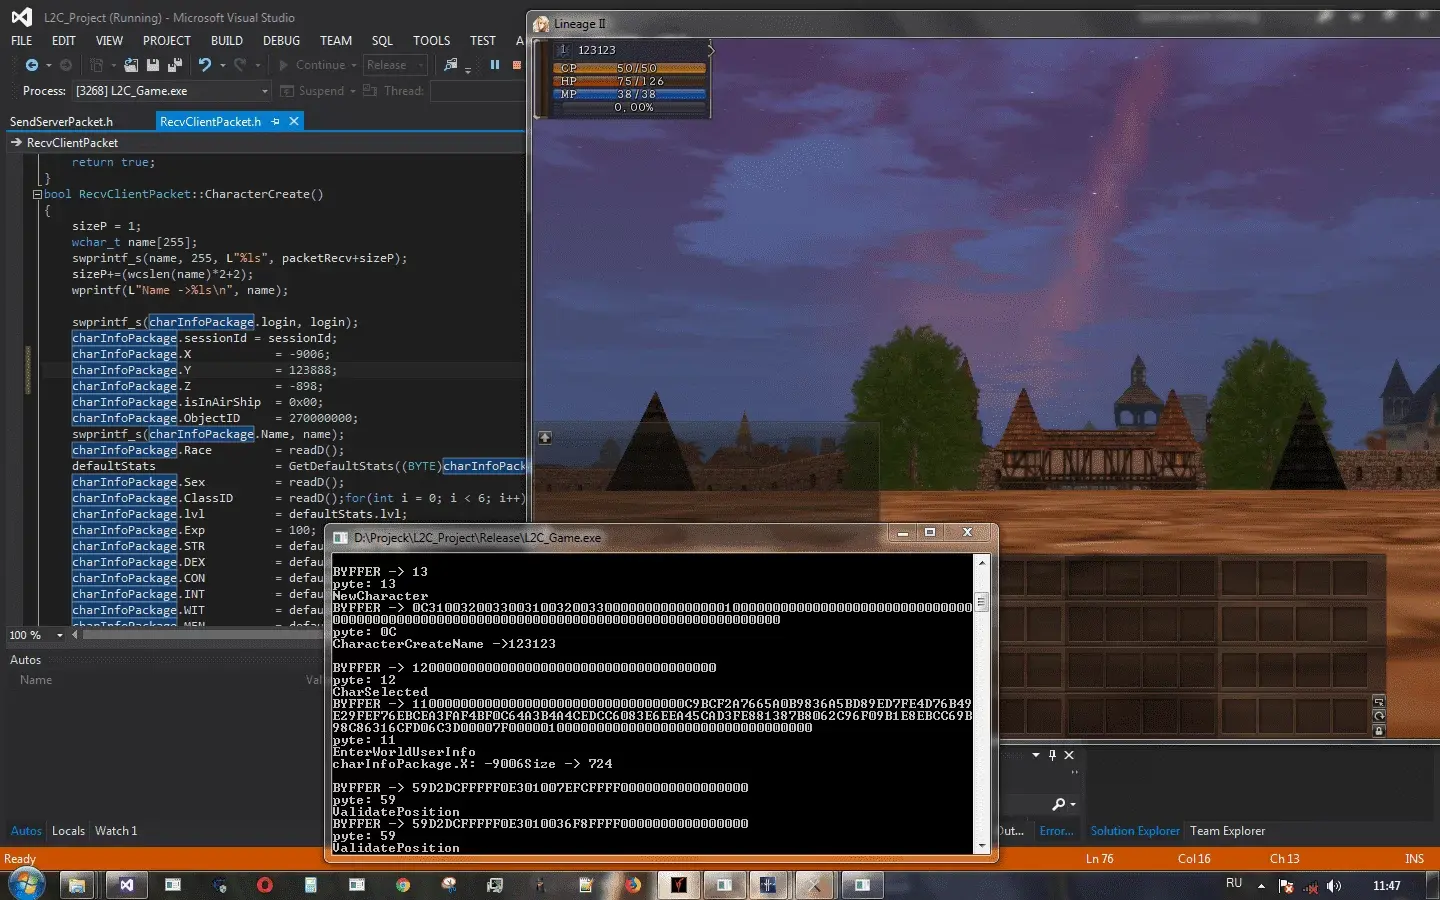Click the Save file disk icon

153,65
